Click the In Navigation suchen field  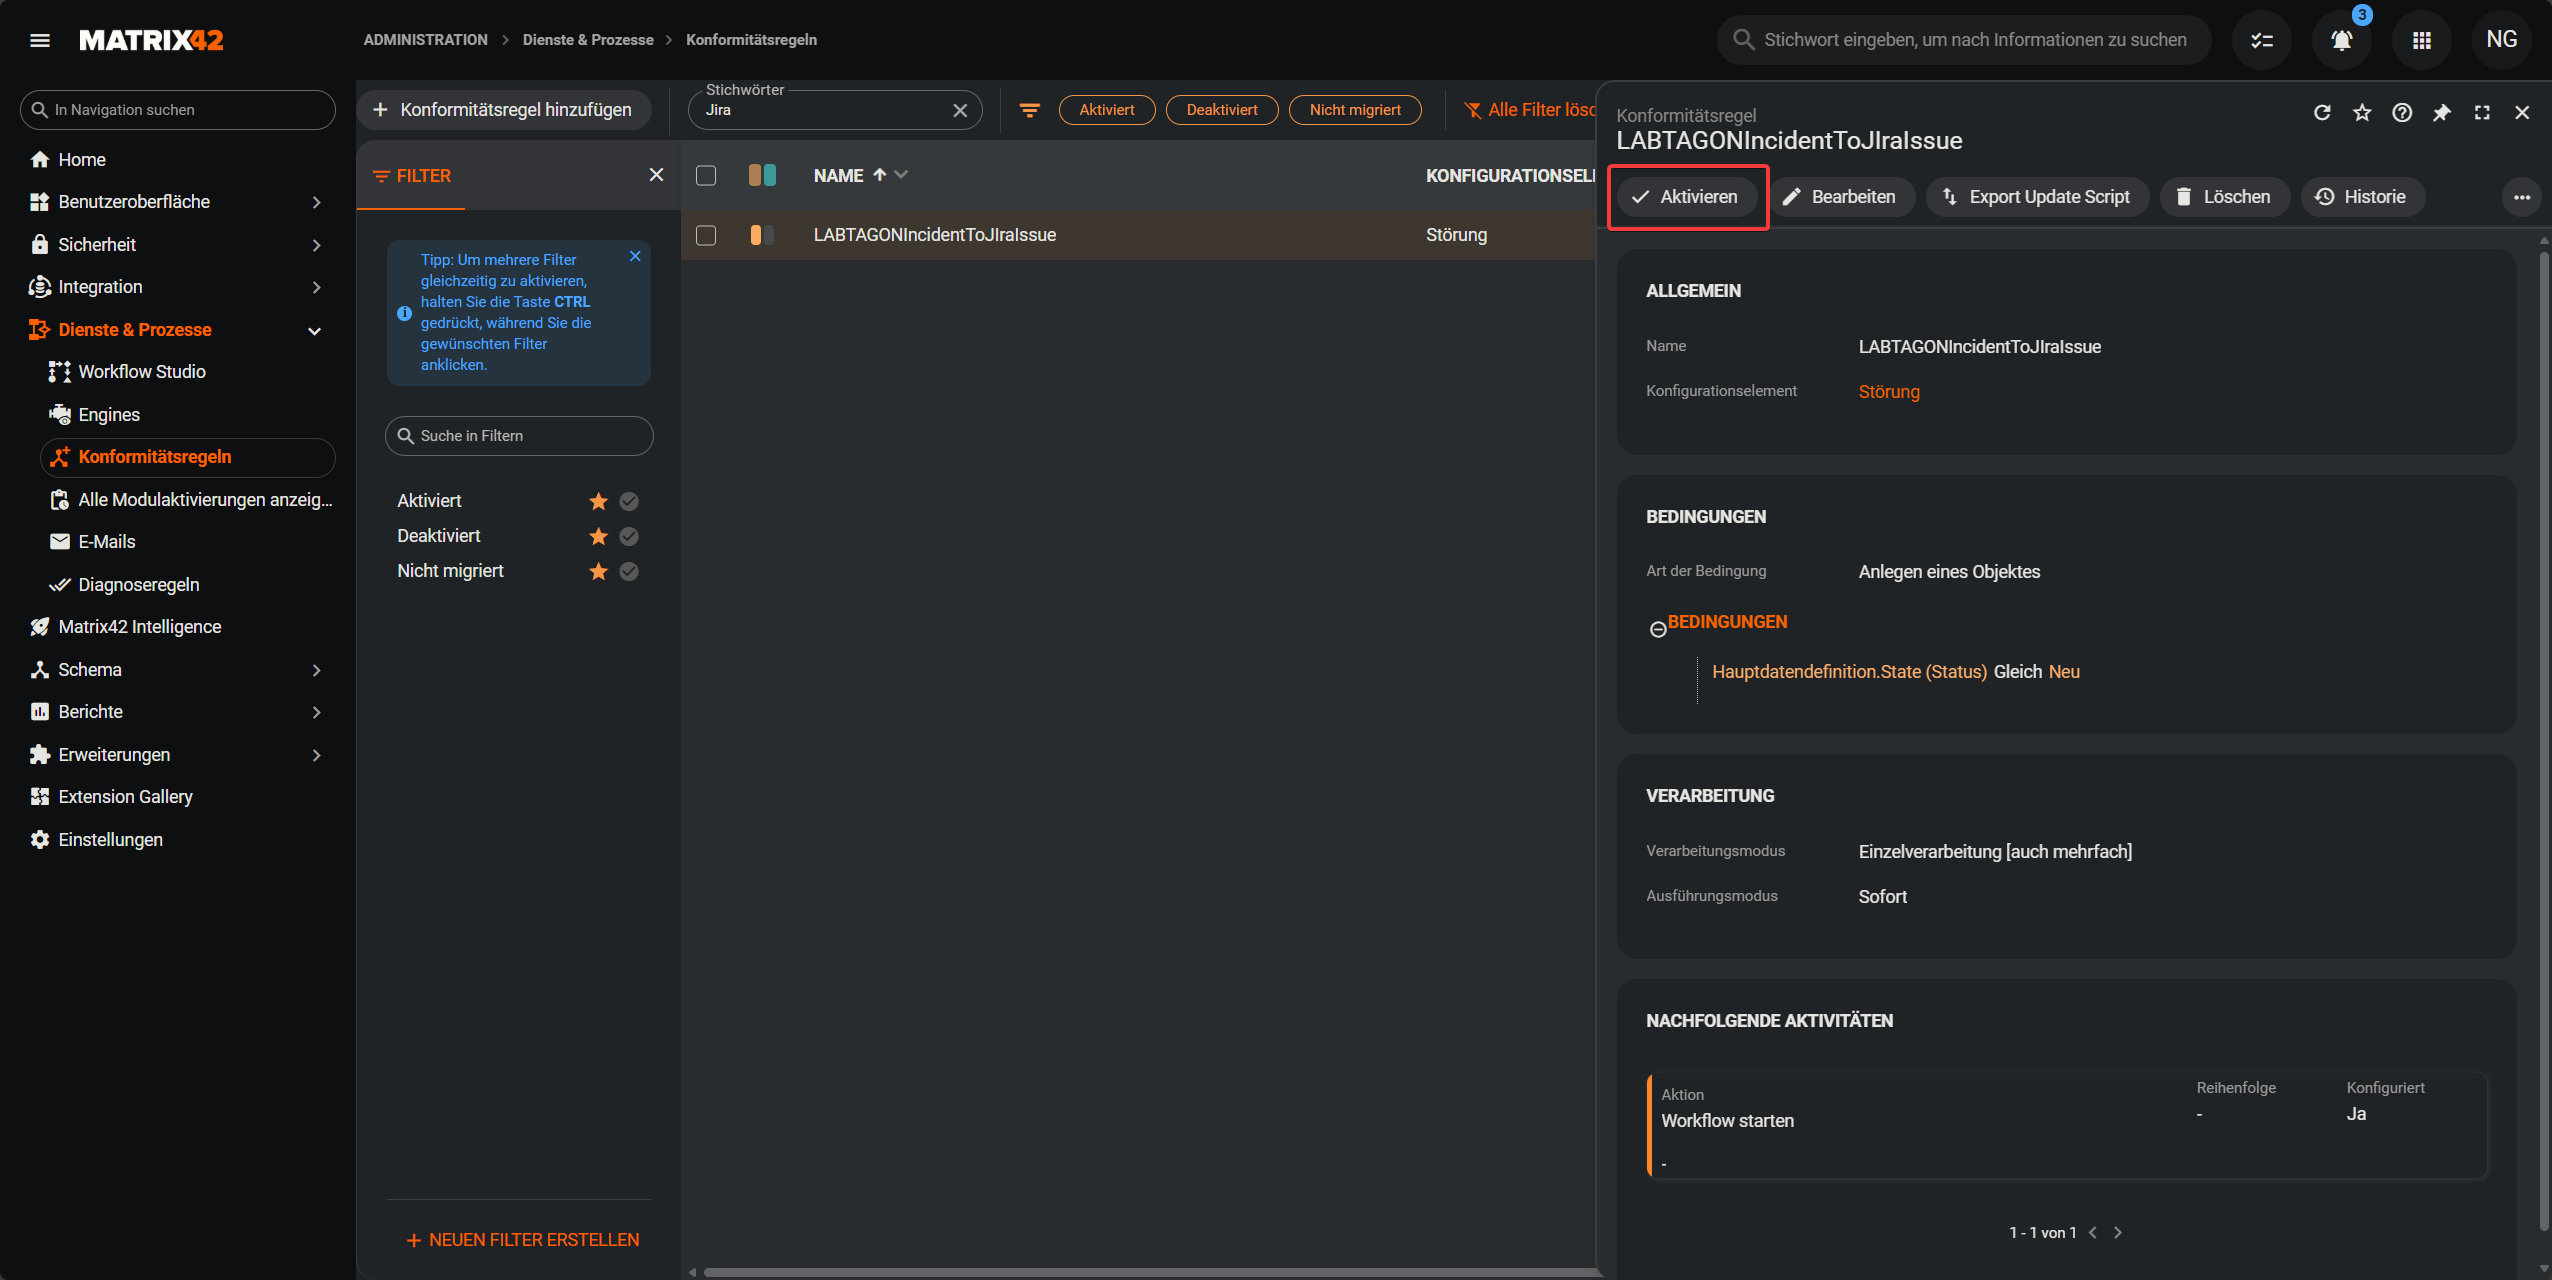[x=178, y=110]
